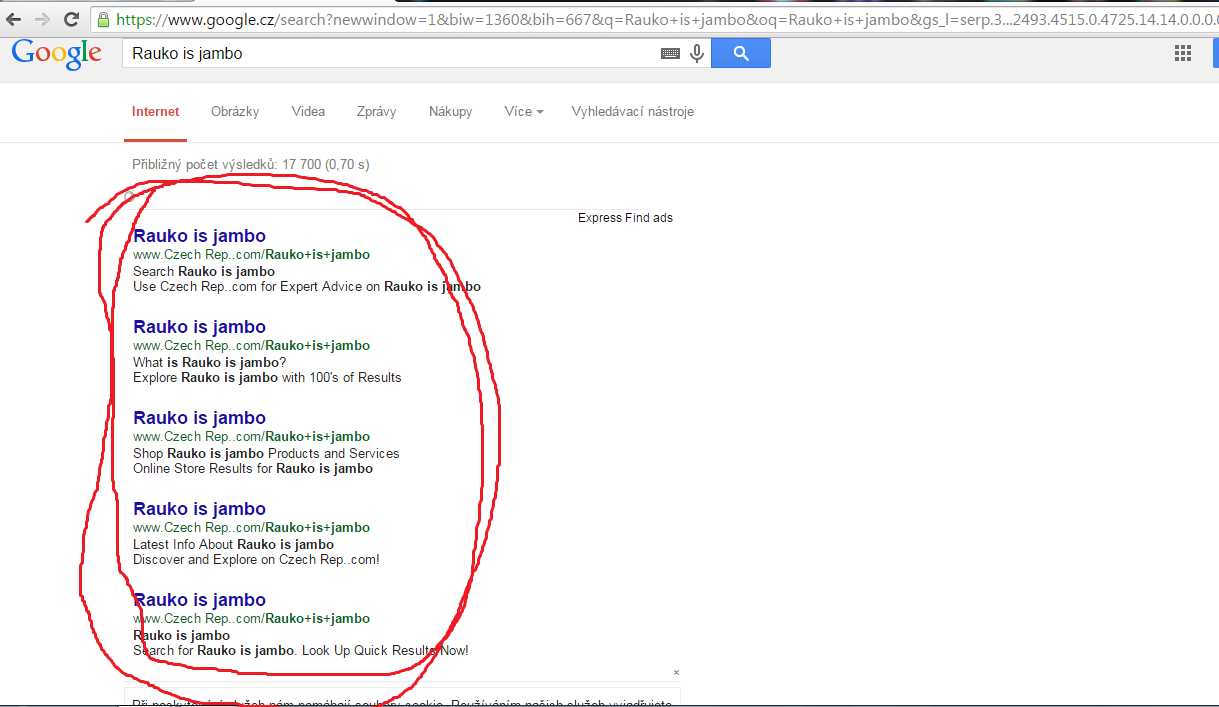Start voice search with the microphone icon

click(x=697, y=54)
